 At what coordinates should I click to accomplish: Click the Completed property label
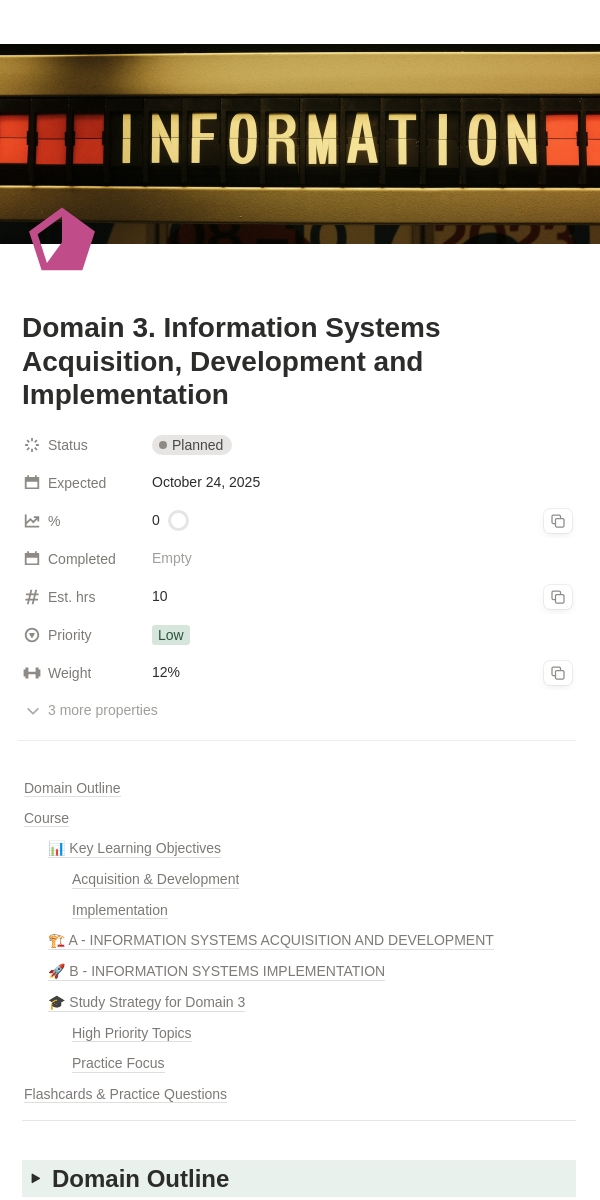(82, 559)
